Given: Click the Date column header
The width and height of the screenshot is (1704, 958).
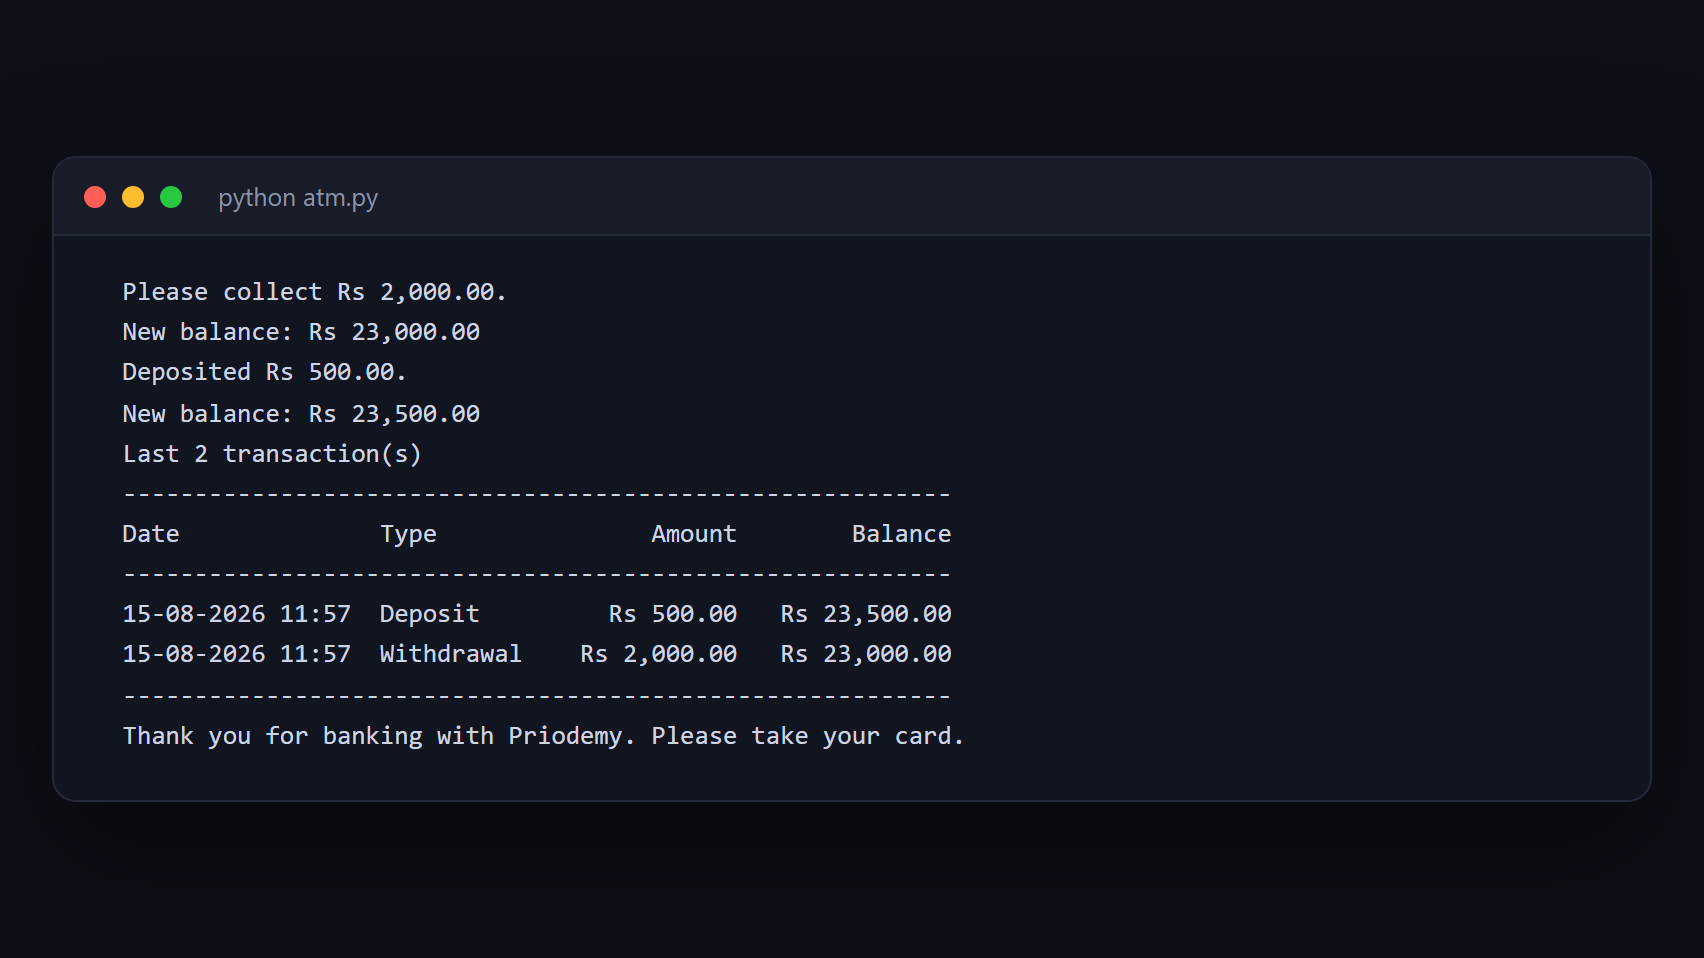Looking at the screenshot, I should 151,534.
